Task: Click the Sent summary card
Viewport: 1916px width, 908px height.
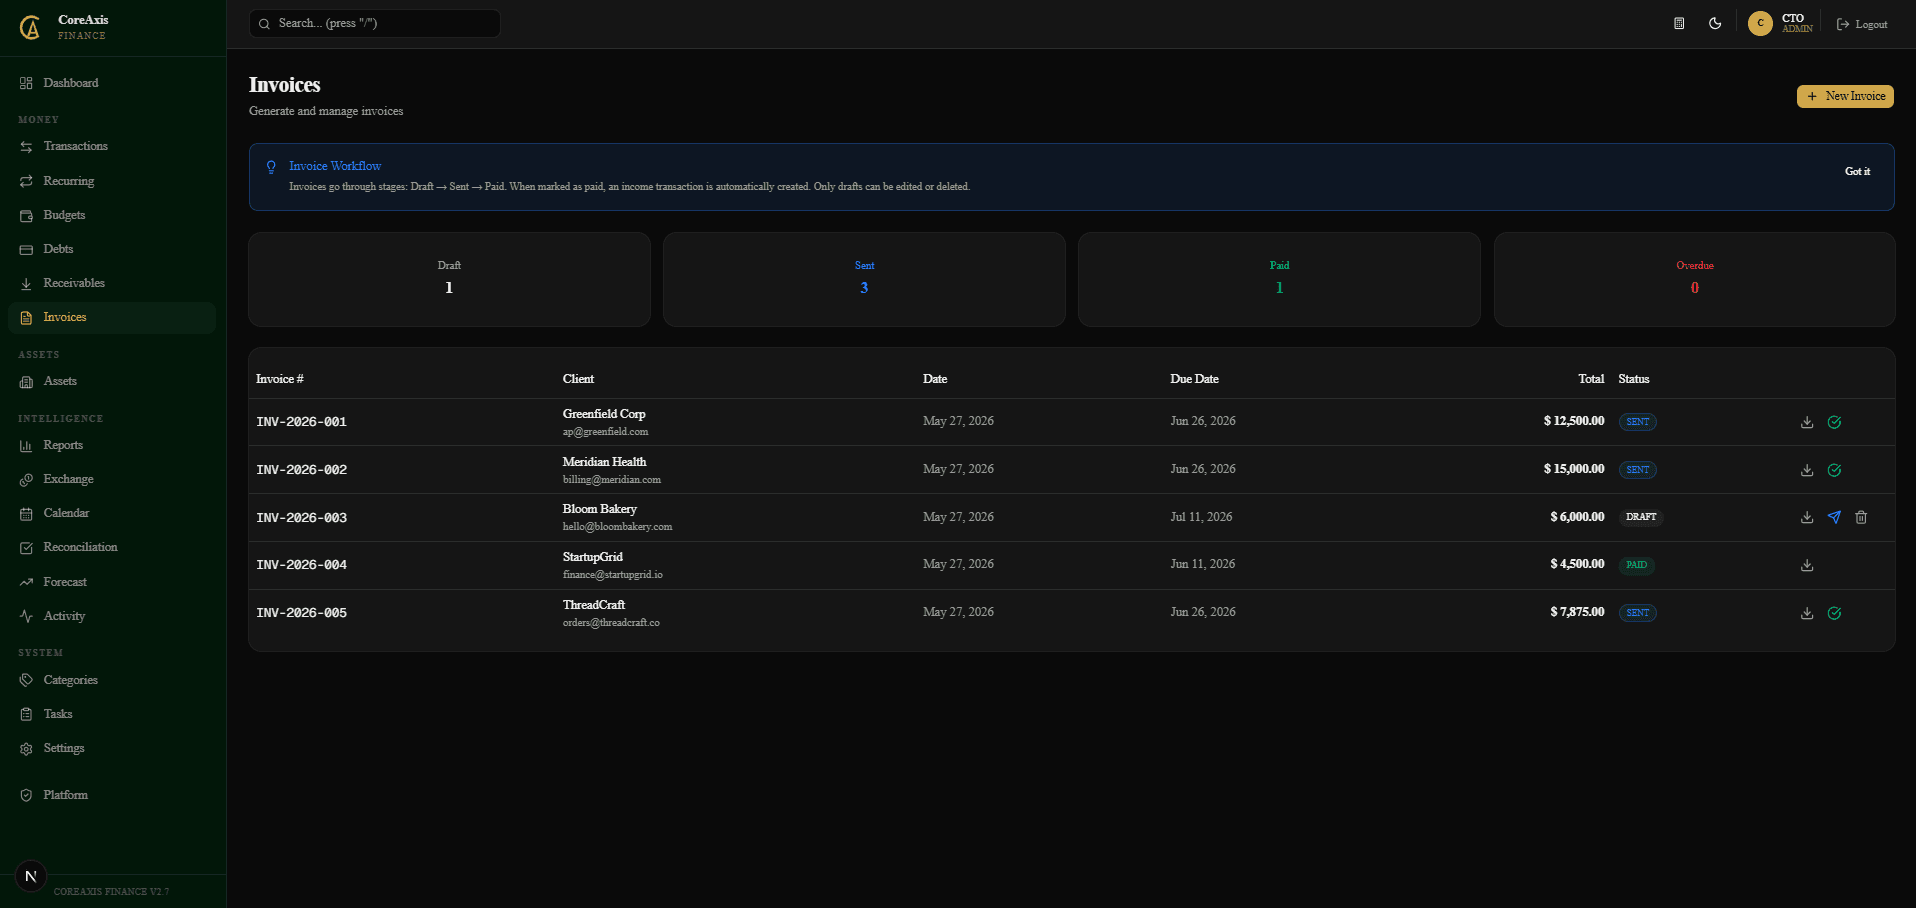Action: pyautogui.click(x=864, y=279)
